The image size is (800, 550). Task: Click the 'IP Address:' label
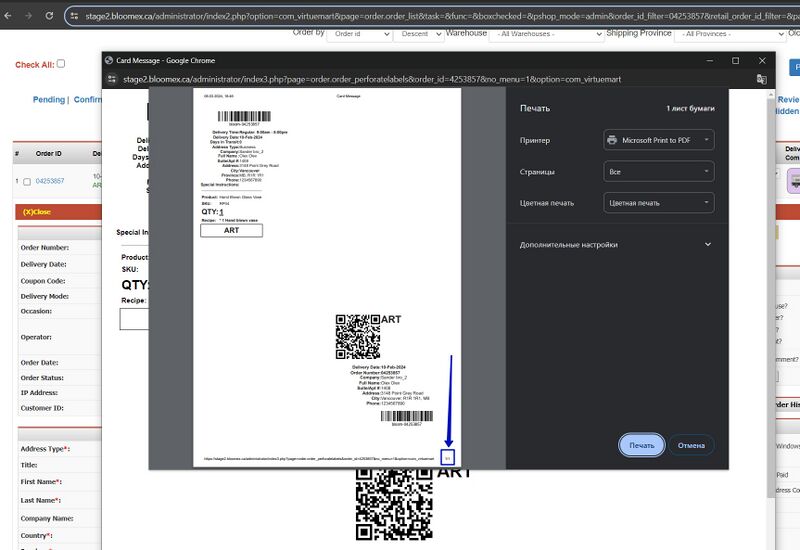point(39,393)
